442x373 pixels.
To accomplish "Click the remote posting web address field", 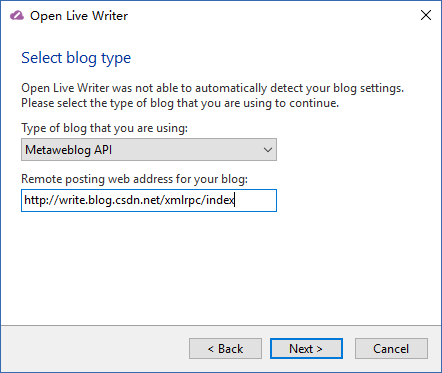I will [149, 200].
